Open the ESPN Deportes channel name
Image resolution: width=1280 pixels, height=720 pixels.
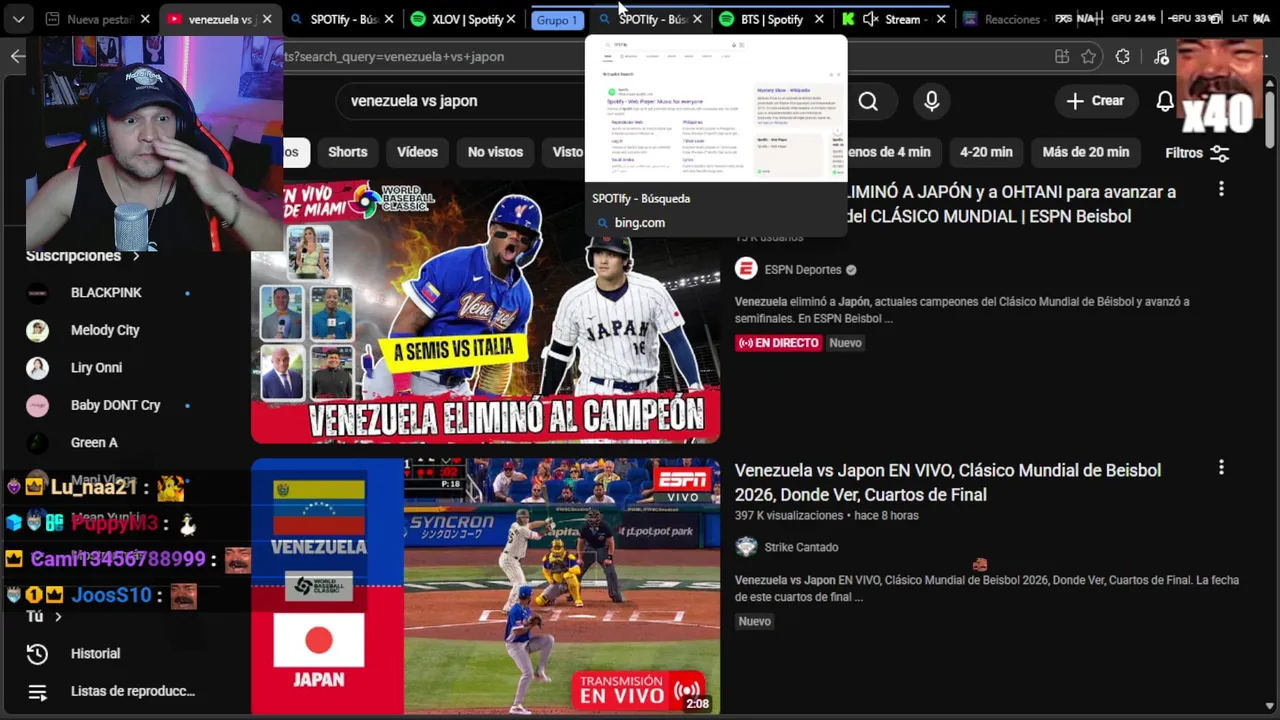pyautogui.click(x=803, y=270)
